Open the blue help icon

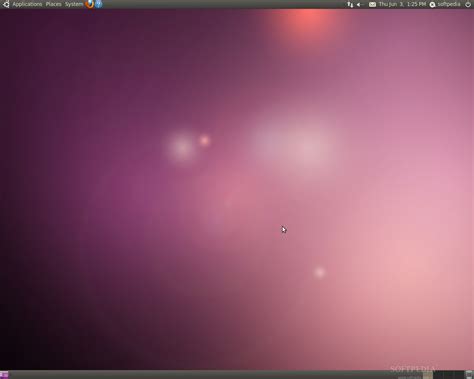click(x=99, y=4)
